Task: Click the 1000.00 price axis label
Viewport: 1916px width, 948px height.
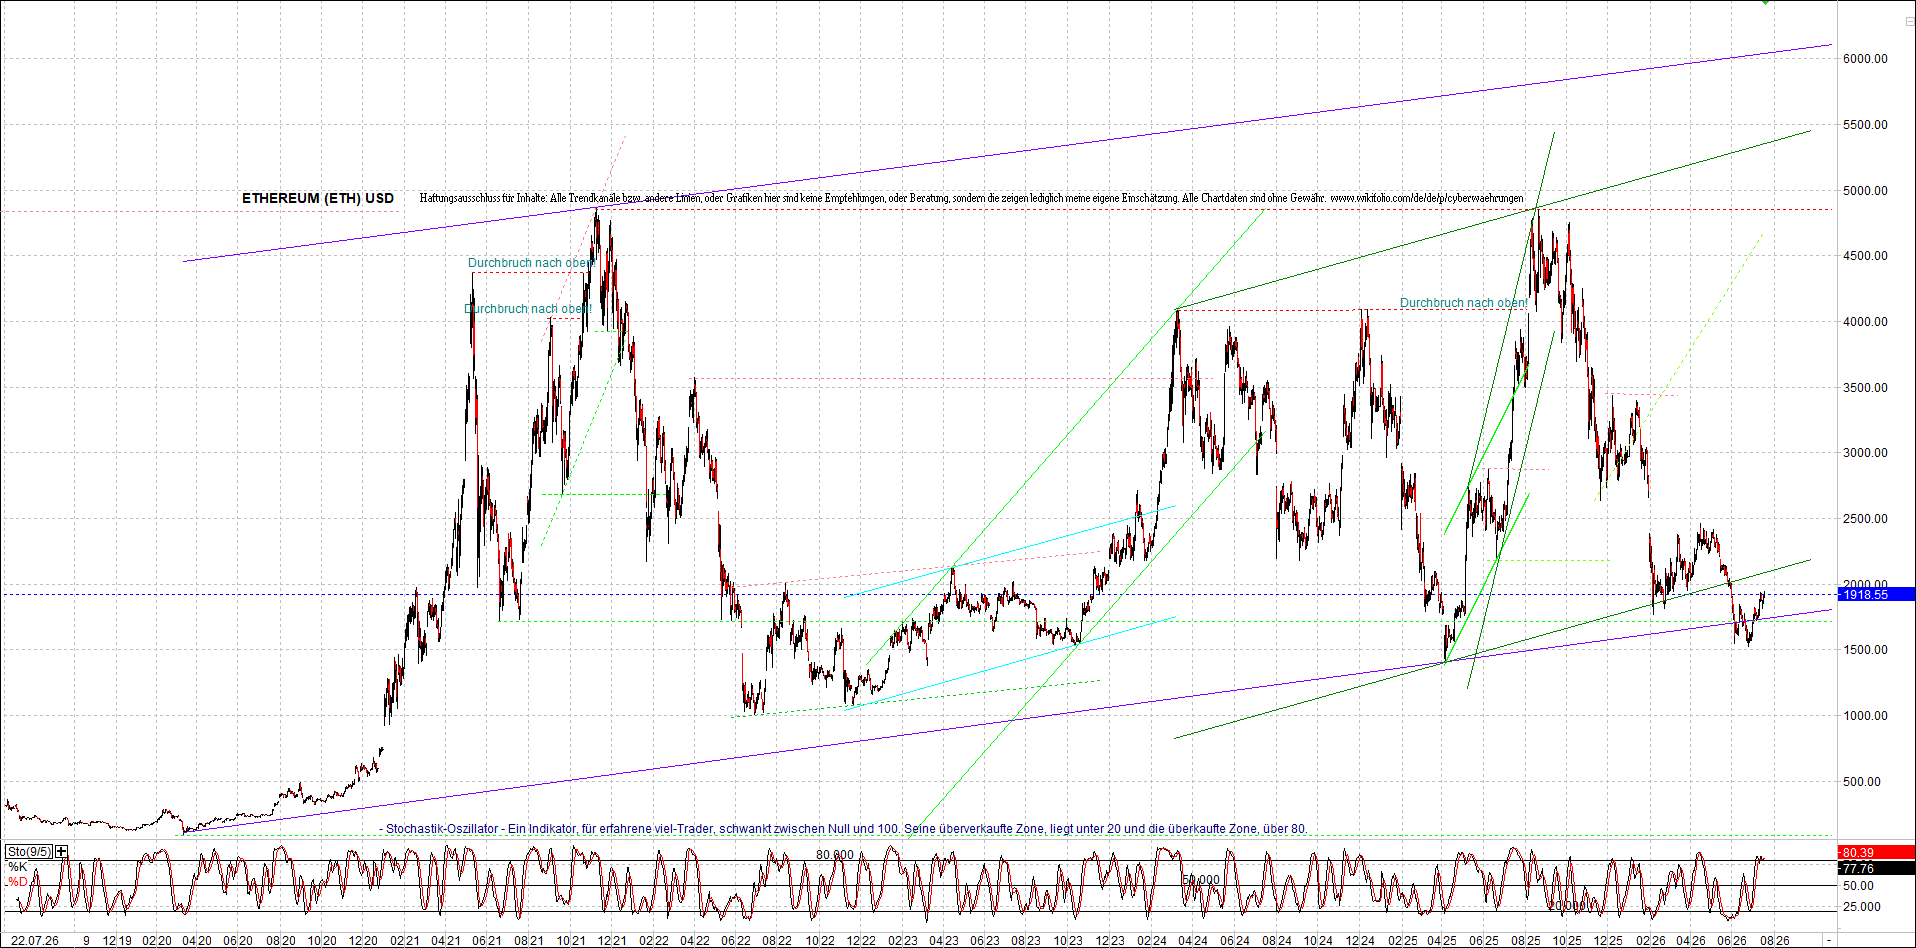Action: pos(1865,716)
